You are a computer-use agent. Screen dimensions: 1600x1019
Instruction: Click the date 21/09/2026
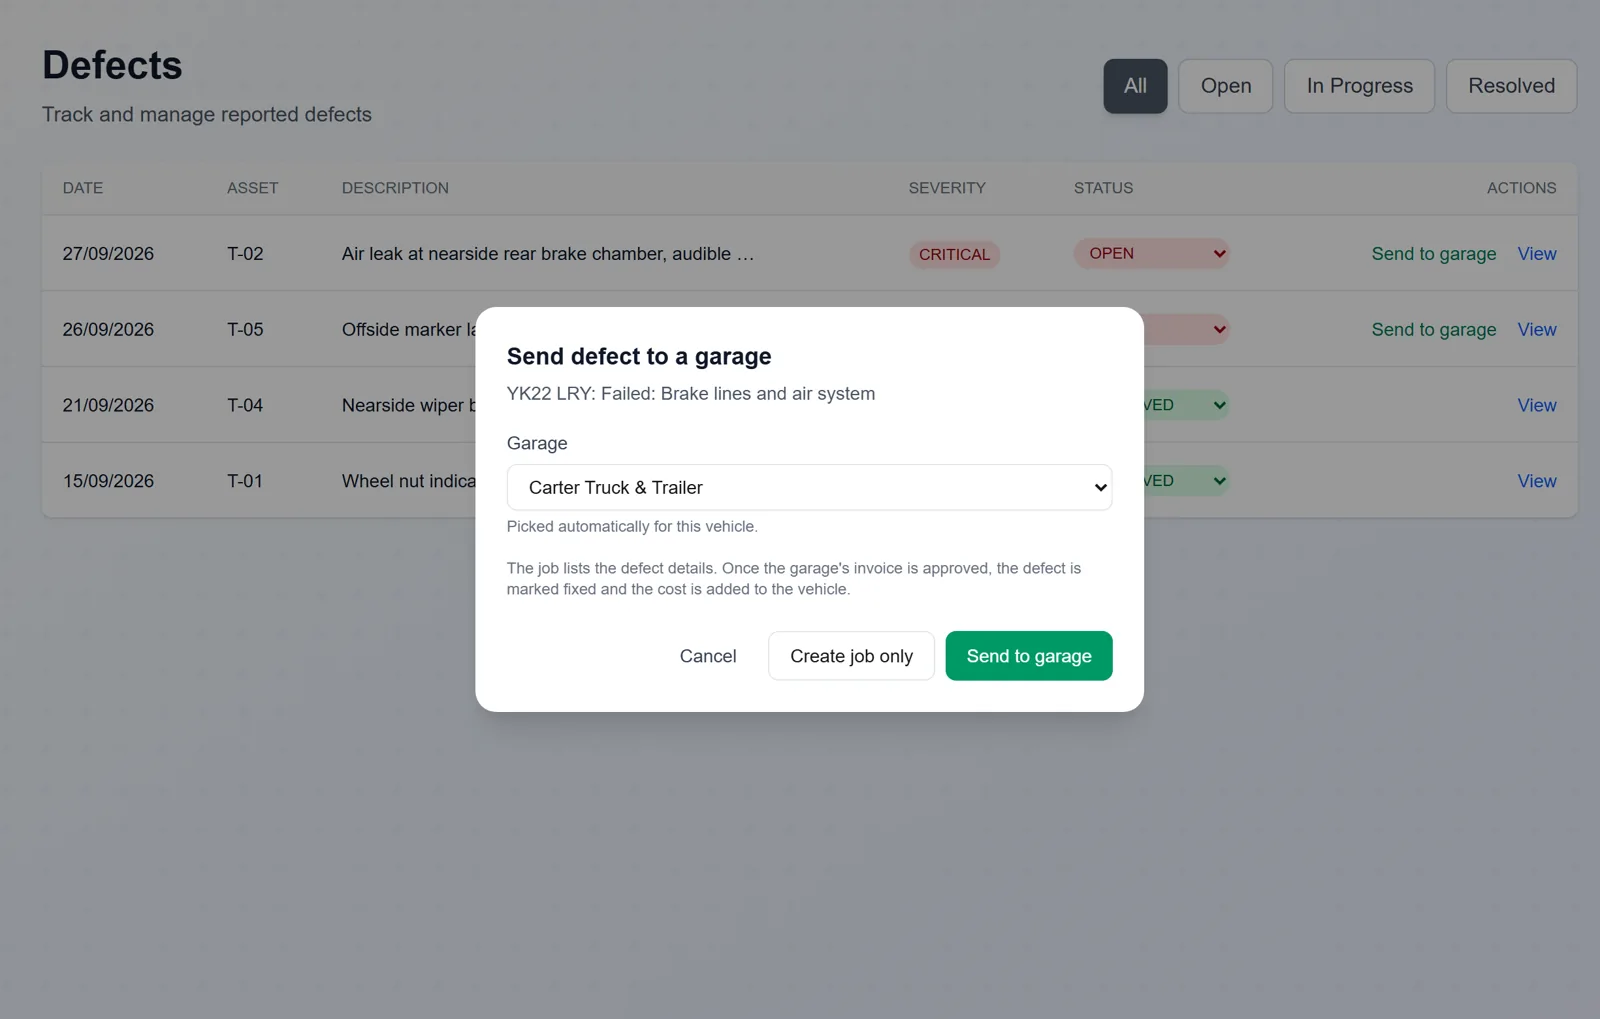point(108,405)
